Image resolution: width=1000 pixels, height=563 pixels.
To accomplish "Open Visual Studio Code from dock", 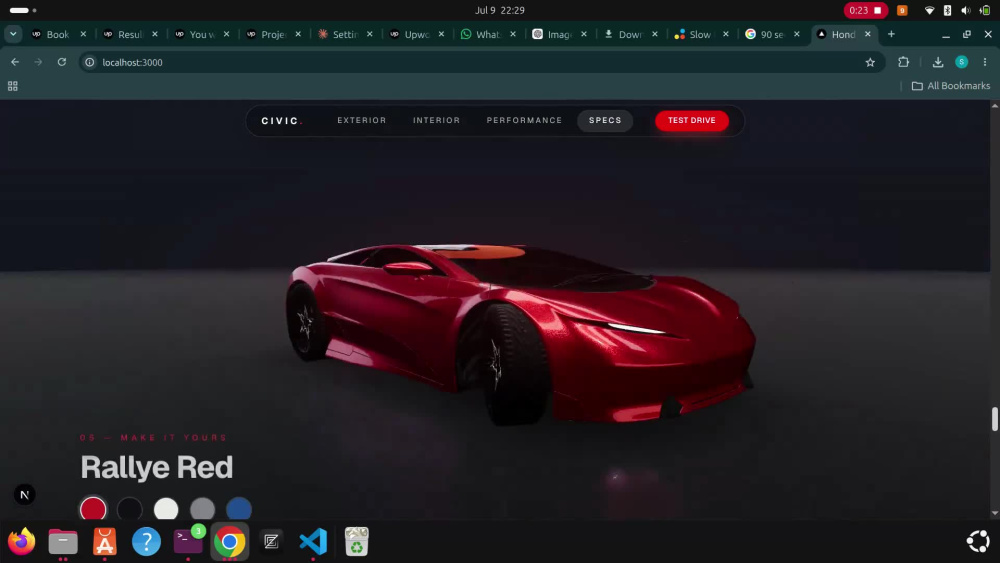I will point(313,541).
